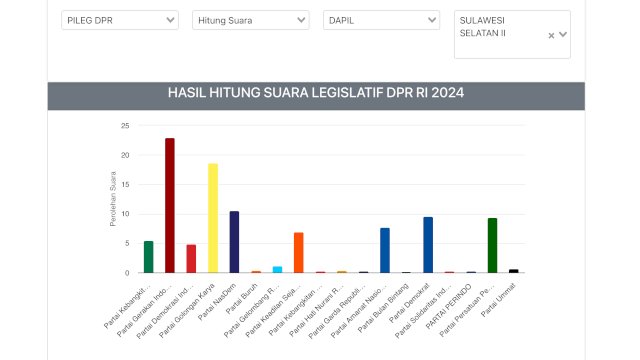Click the green Partai Kebangkitan bar
The image size is (640, 360).
[x=149, y=257]
